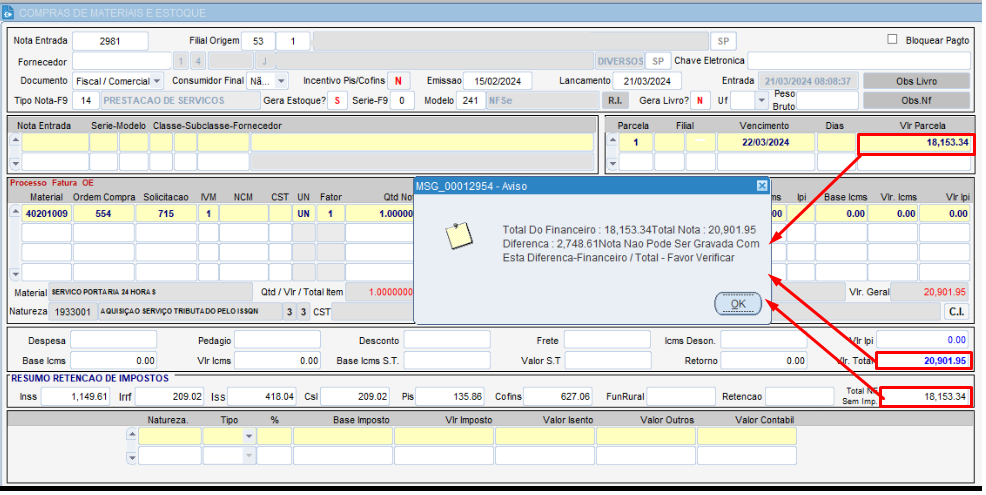The width and height of the screenshot is (986, 495).
Task: Click the Peso Bruto field
Action: pyautogui.click(x=827, y=100)
